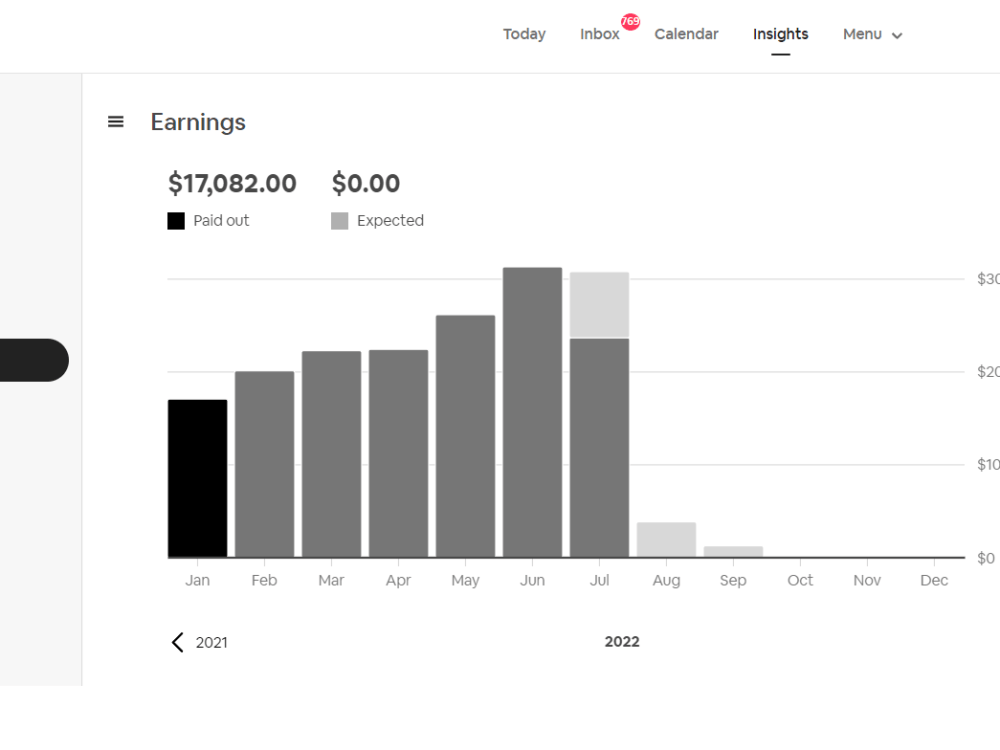Open the hamburger menu beside Earnings
This screenshot has height=750, width=1000.
tap(115, 121)
